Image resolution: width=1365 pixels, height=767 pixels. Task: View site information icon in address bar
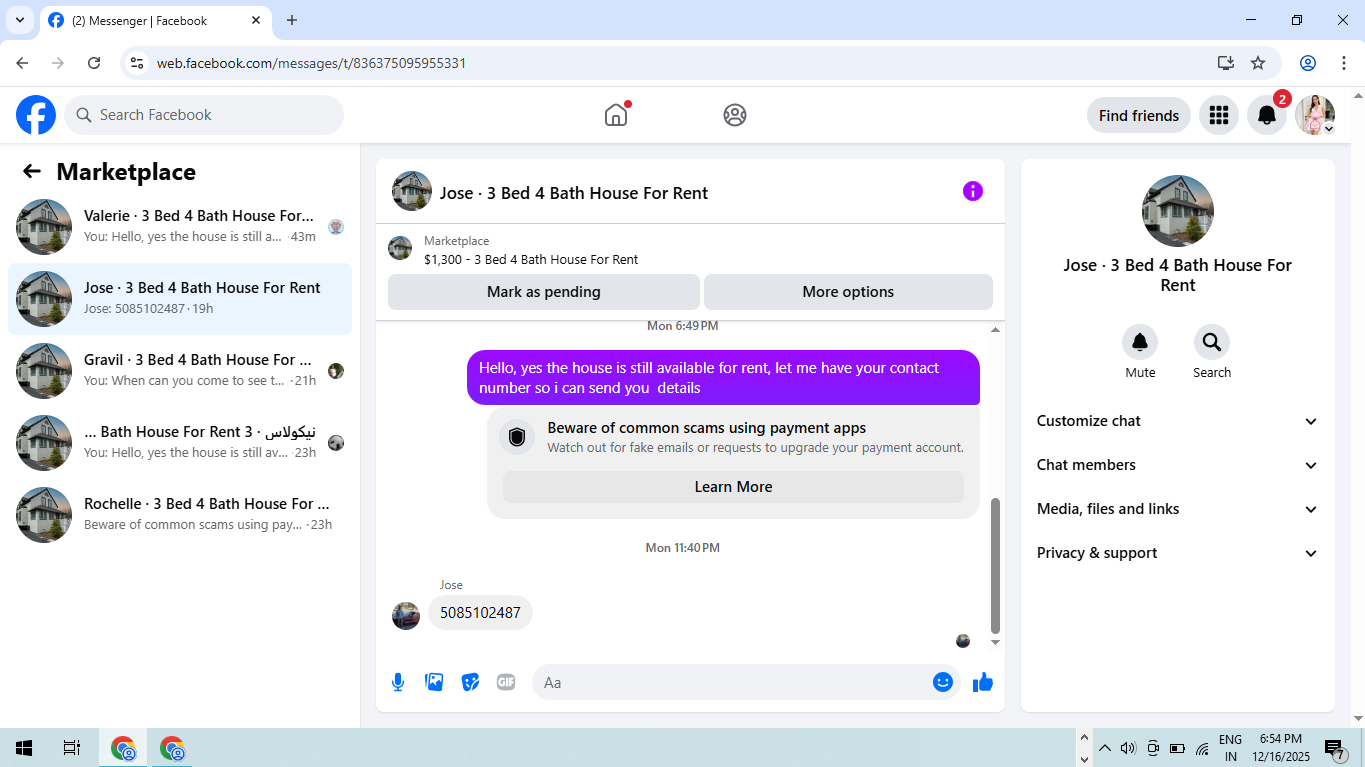(137, 63)
